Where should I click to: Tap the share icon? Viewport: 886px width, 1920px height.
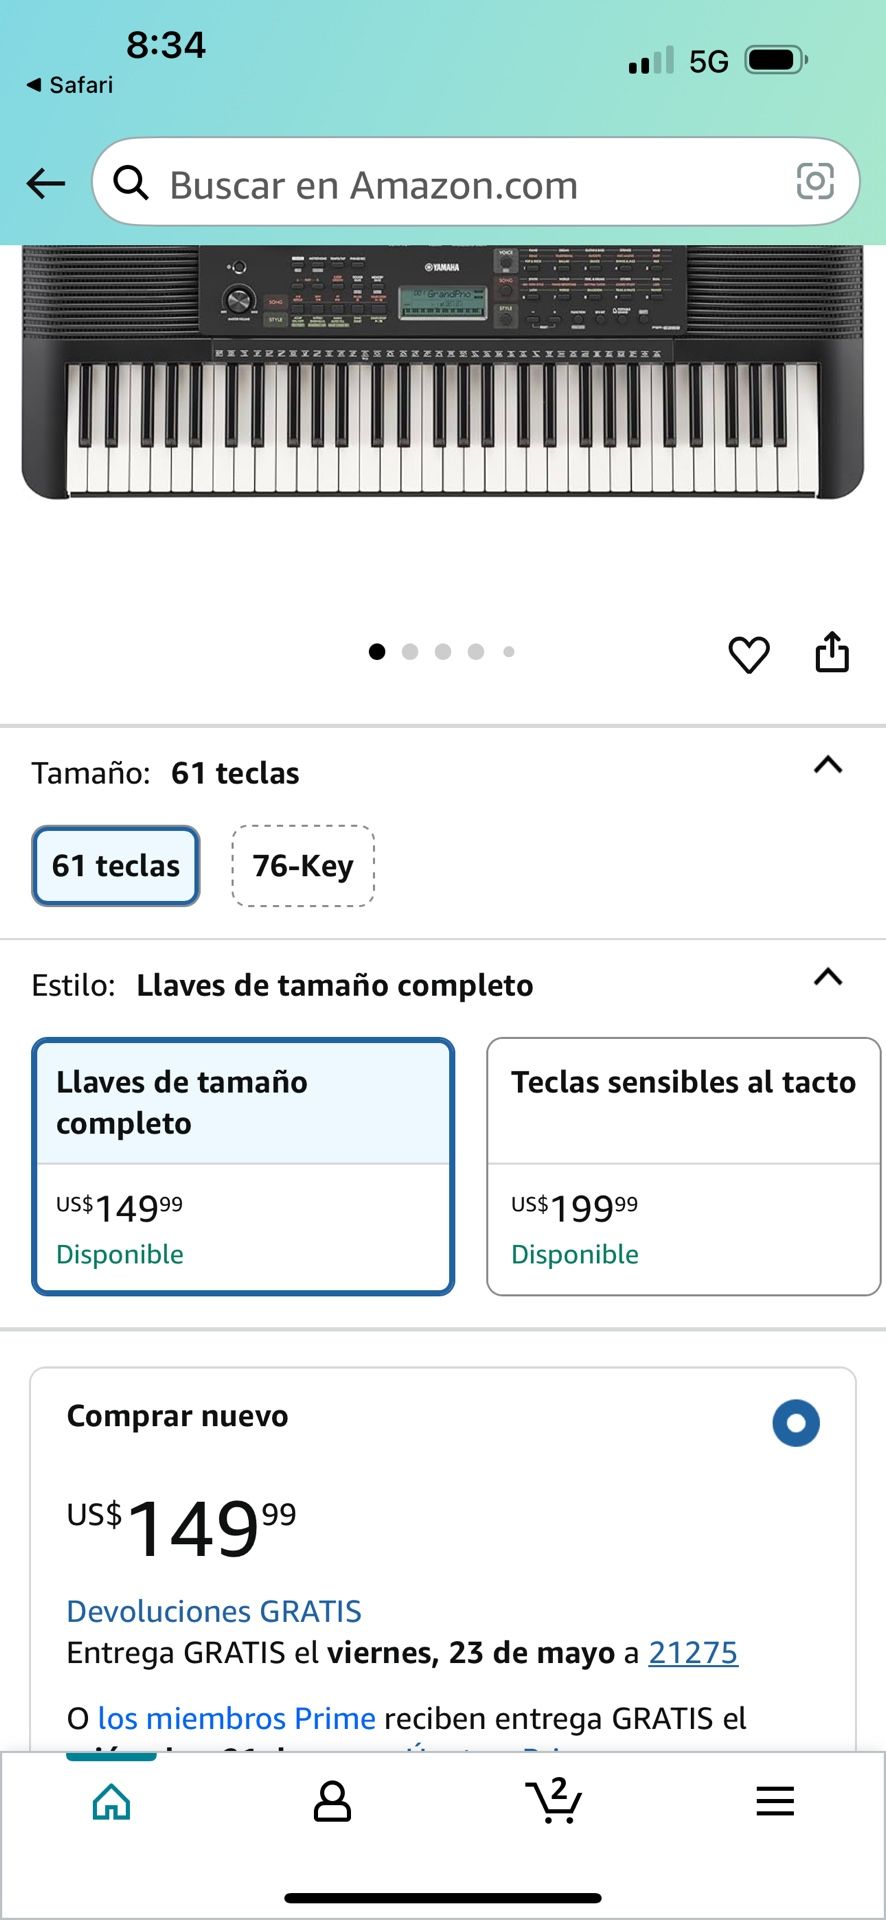832,652
